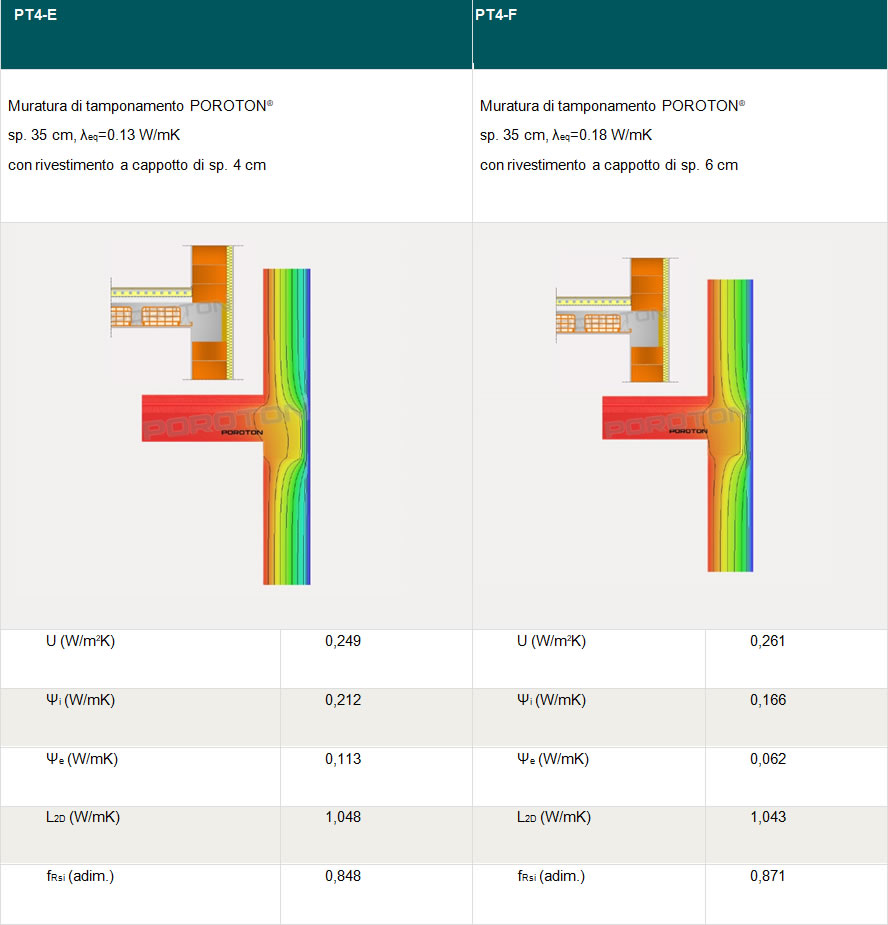Click 'con rivestimento a cappotto di sp. 6 cm'
Image resolution: width=888 pixels, height=925 pixels.
609,165
